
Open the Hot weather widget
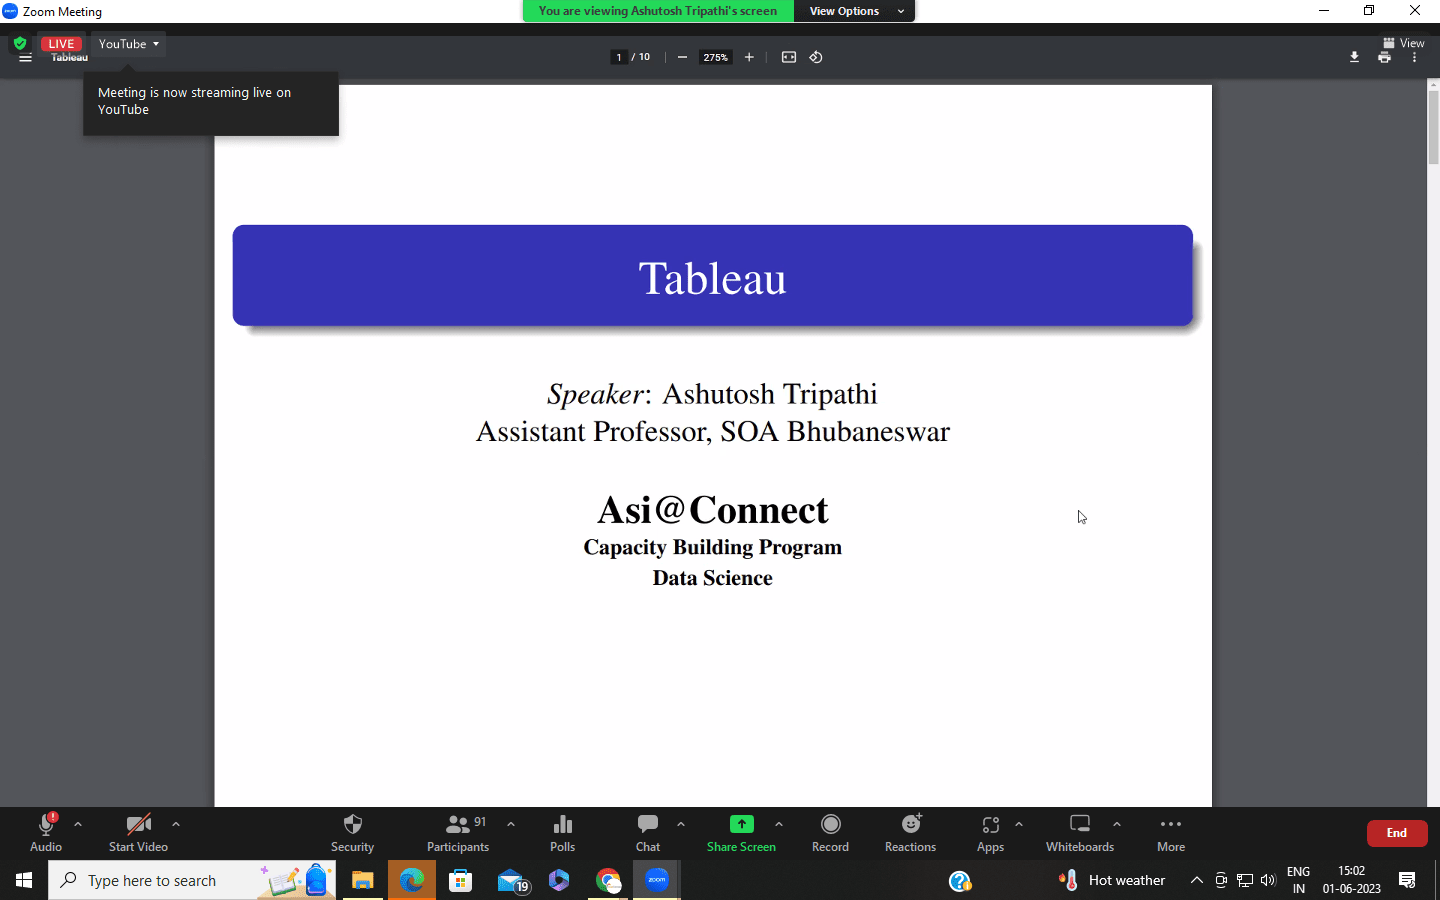1112,880
